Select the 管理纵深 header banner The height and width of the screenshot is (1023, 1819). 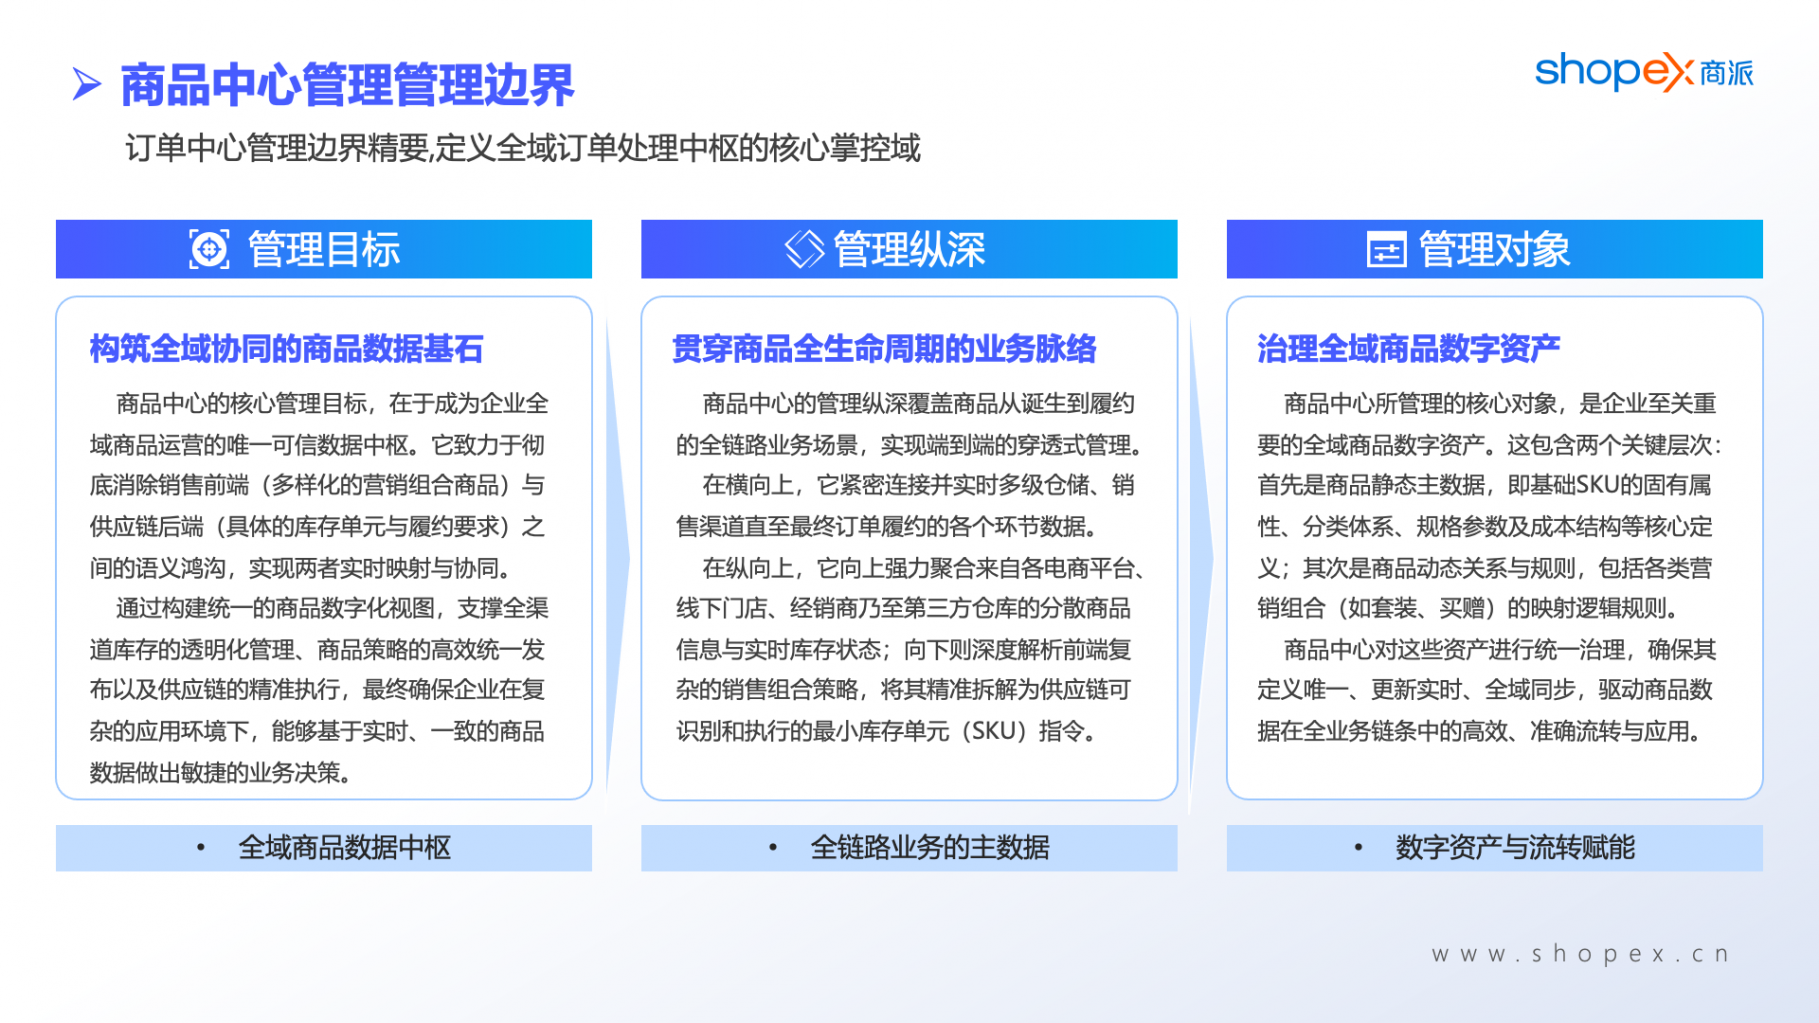point(909,249)
